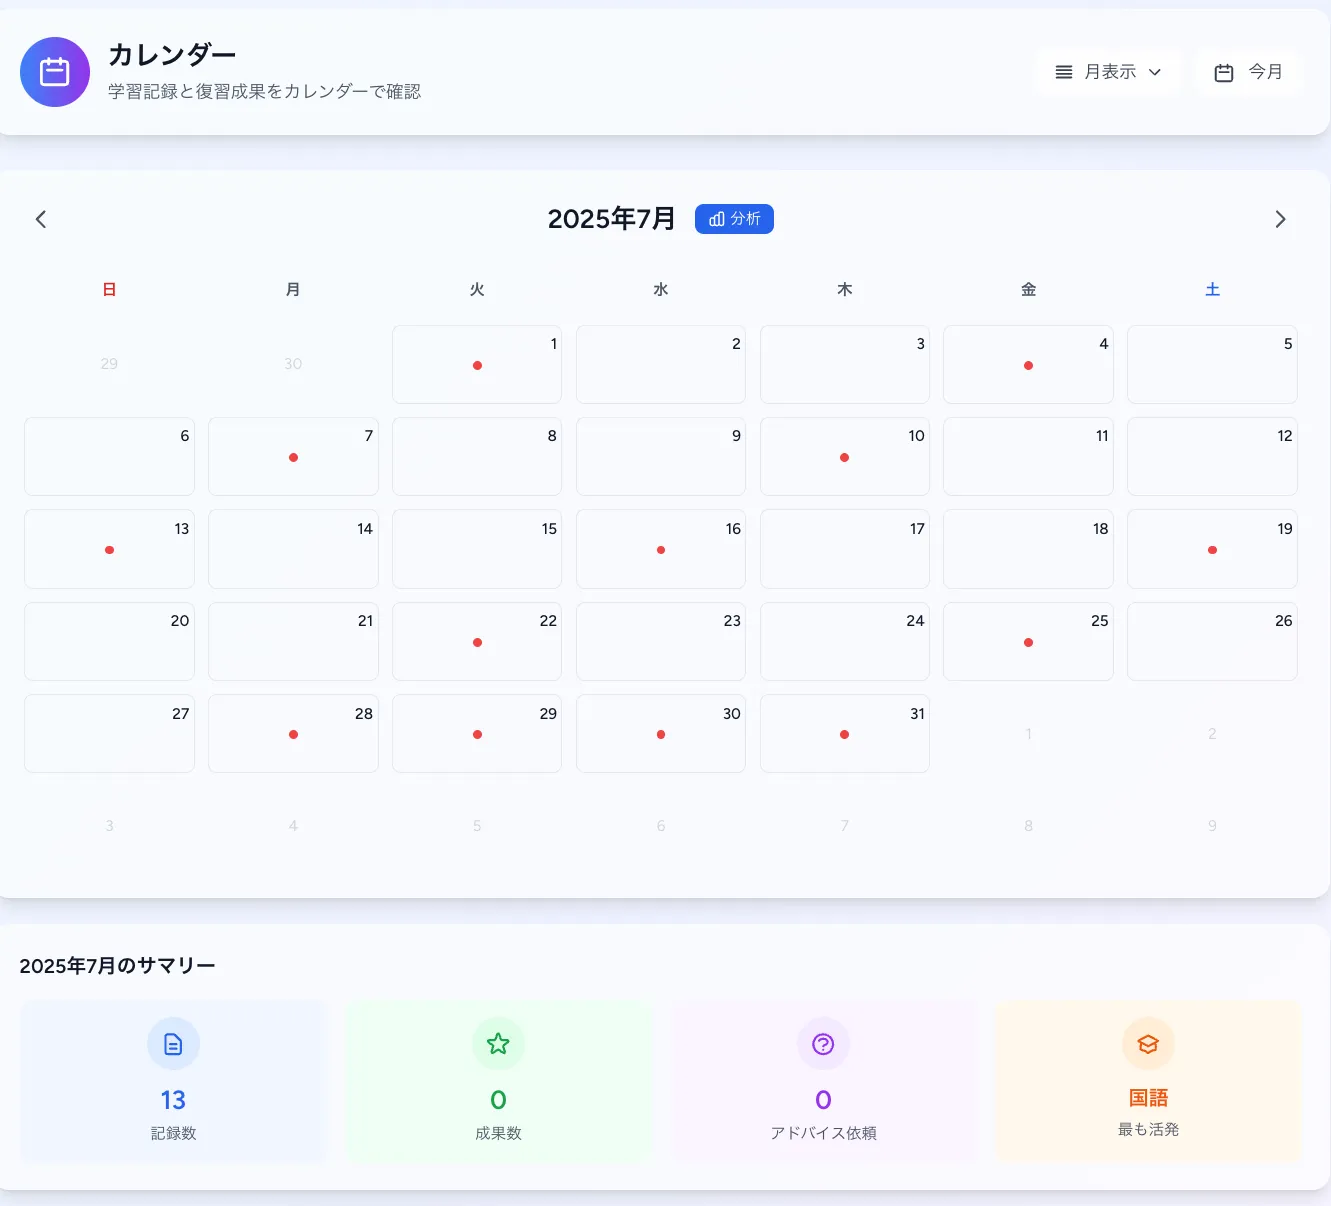1331x1206 pixels.
Task: Click the purple calendar app icon
Action: coord(55,72)
